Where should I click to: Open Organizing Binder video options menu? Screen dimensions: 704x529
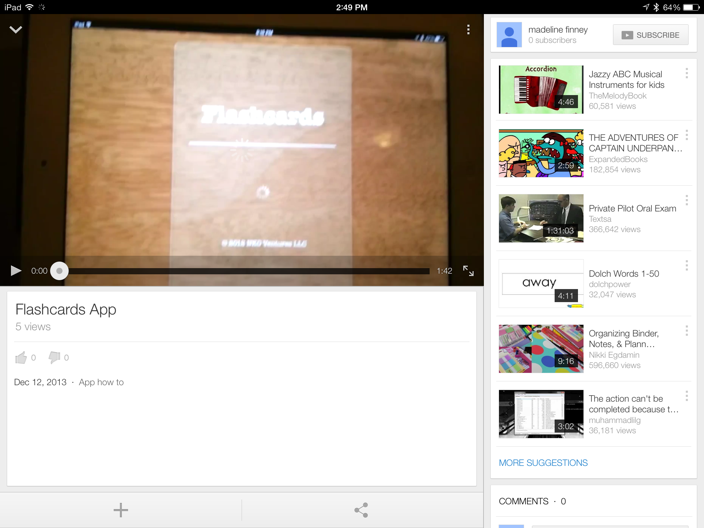coord(687,331)
